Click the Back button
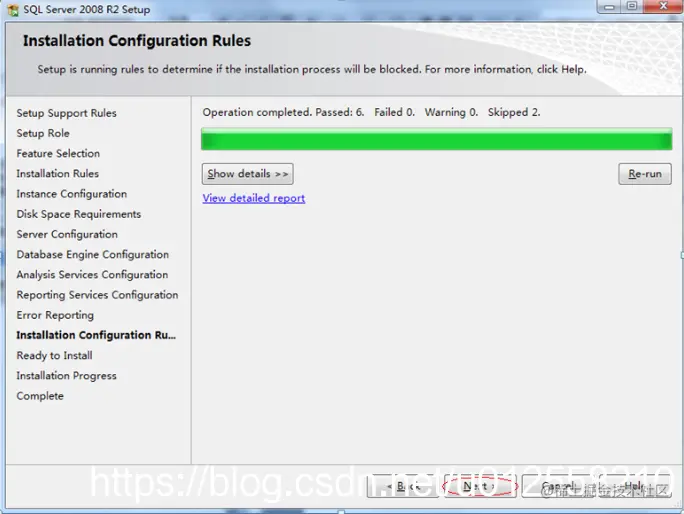 tap(403, 486)
